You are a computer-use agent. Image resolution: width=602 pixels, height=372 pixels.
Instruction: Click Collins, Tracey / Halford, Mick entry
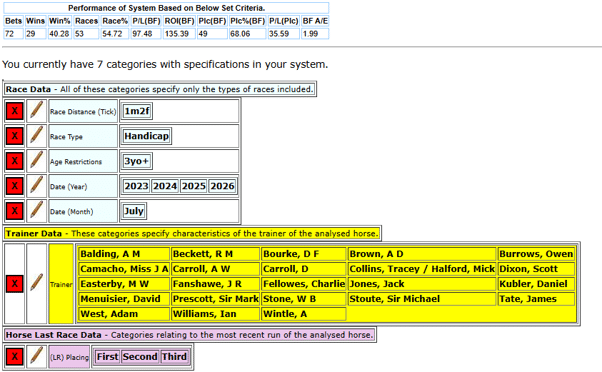422,269
